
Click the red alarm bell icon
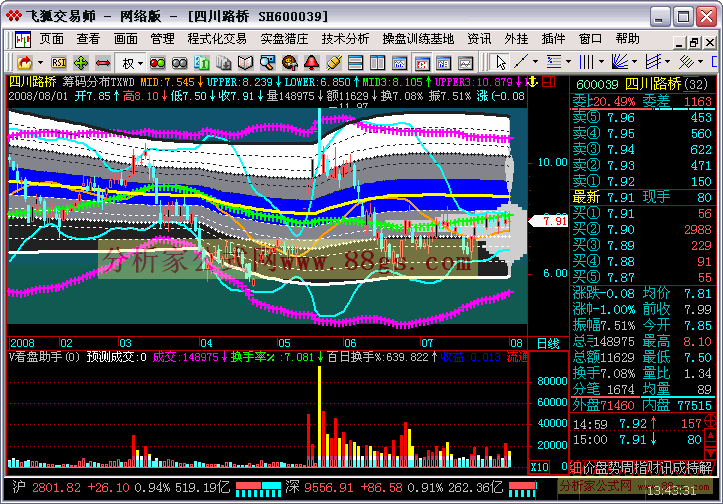(312, 63)
